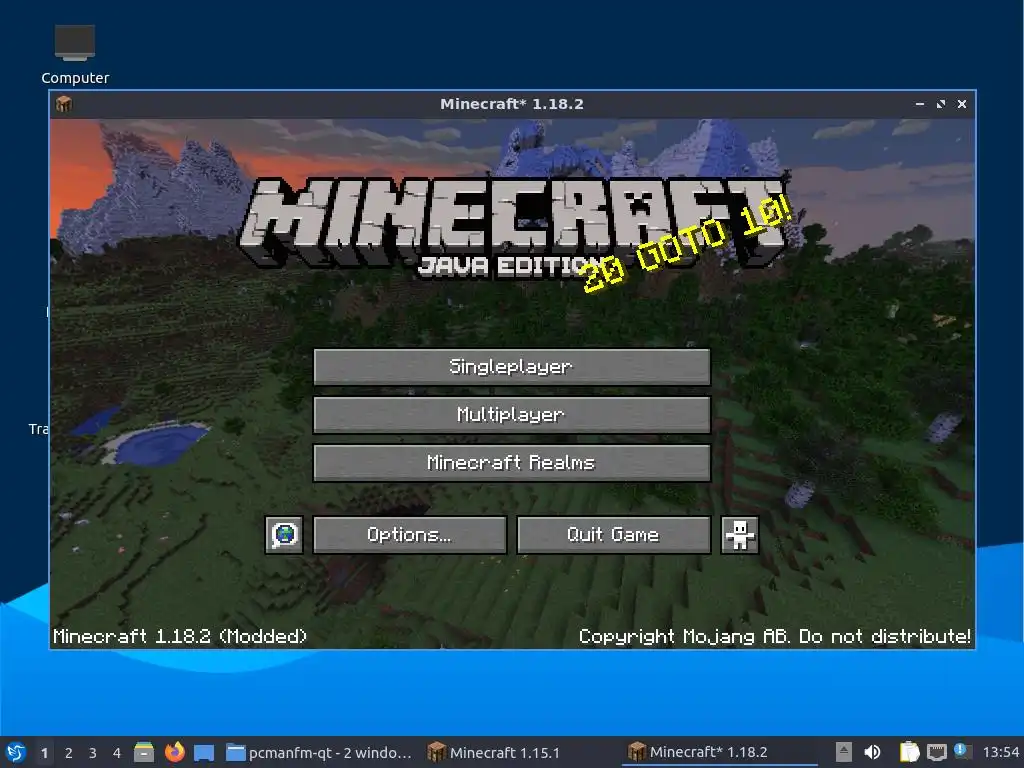Switch to virtual desktop 3

[93, 753]
